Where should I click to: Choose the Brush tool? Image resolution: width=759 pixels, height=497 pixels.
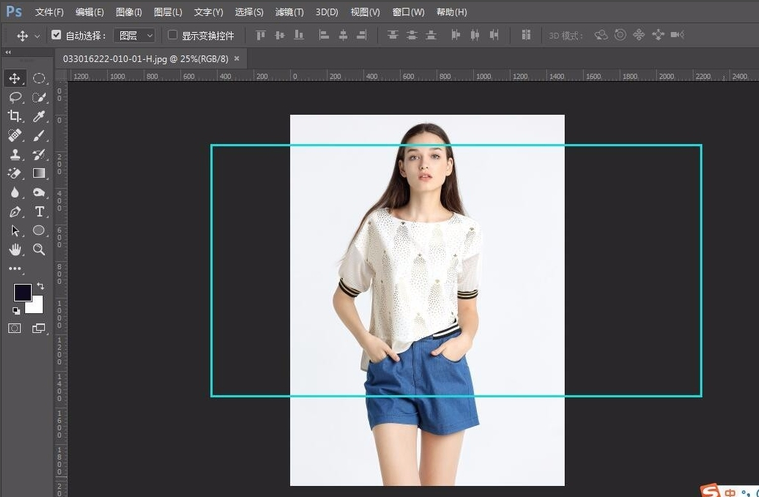pos(39,135)
